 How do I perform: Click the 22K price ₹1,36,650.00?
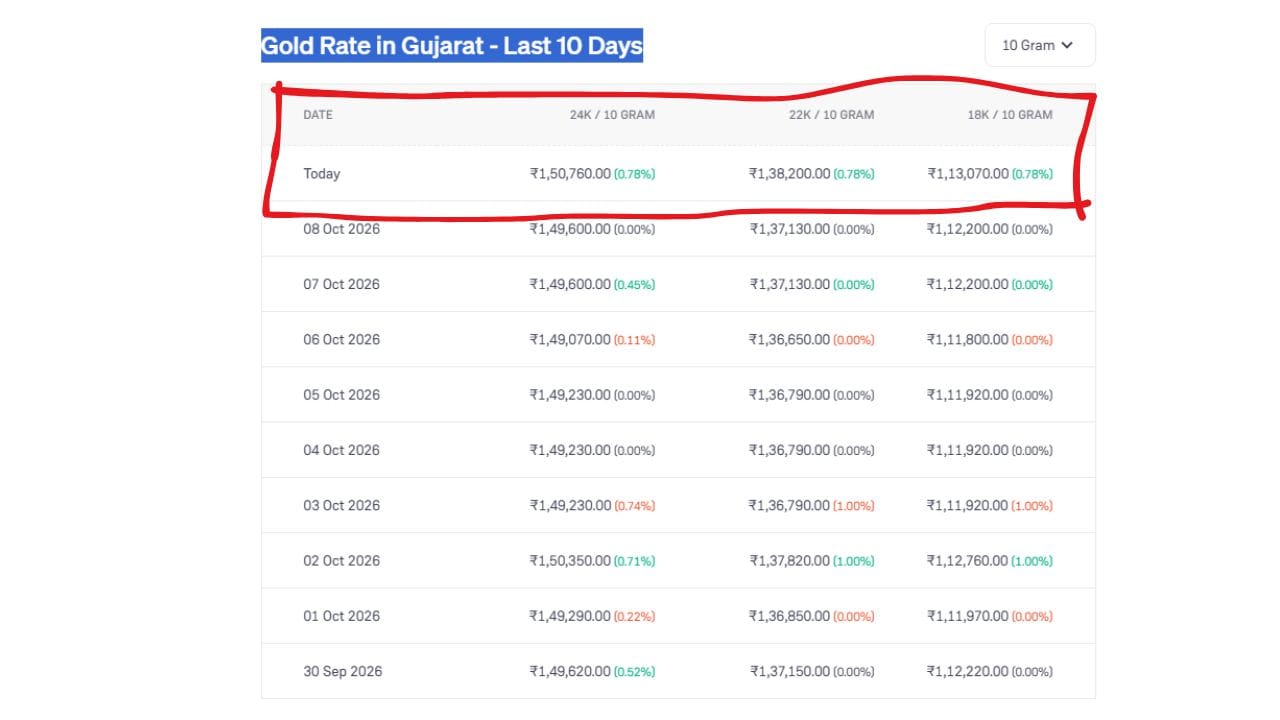789,340
